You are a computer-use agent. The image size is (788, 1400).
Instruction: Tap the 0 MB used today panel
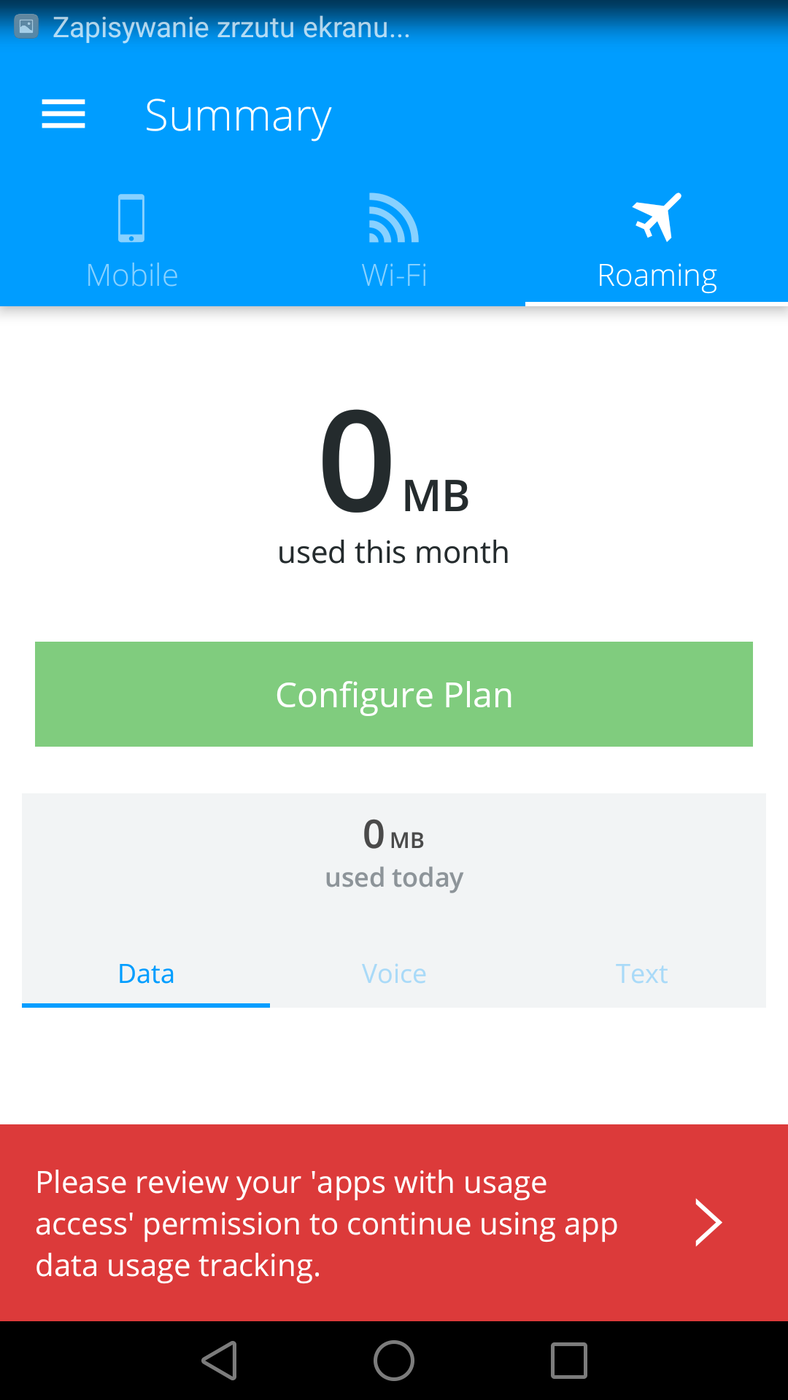(394, 853)
